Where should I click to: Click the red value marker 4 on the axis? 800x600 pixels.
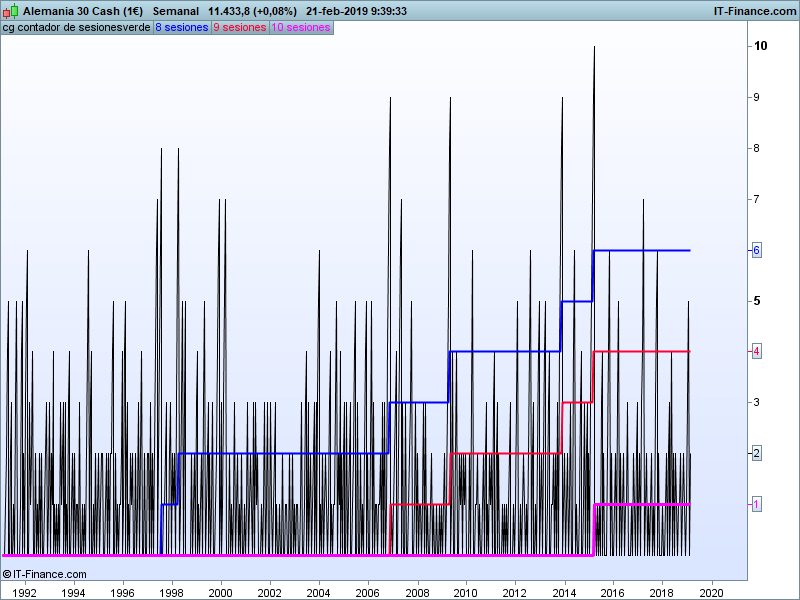point(757,351)
